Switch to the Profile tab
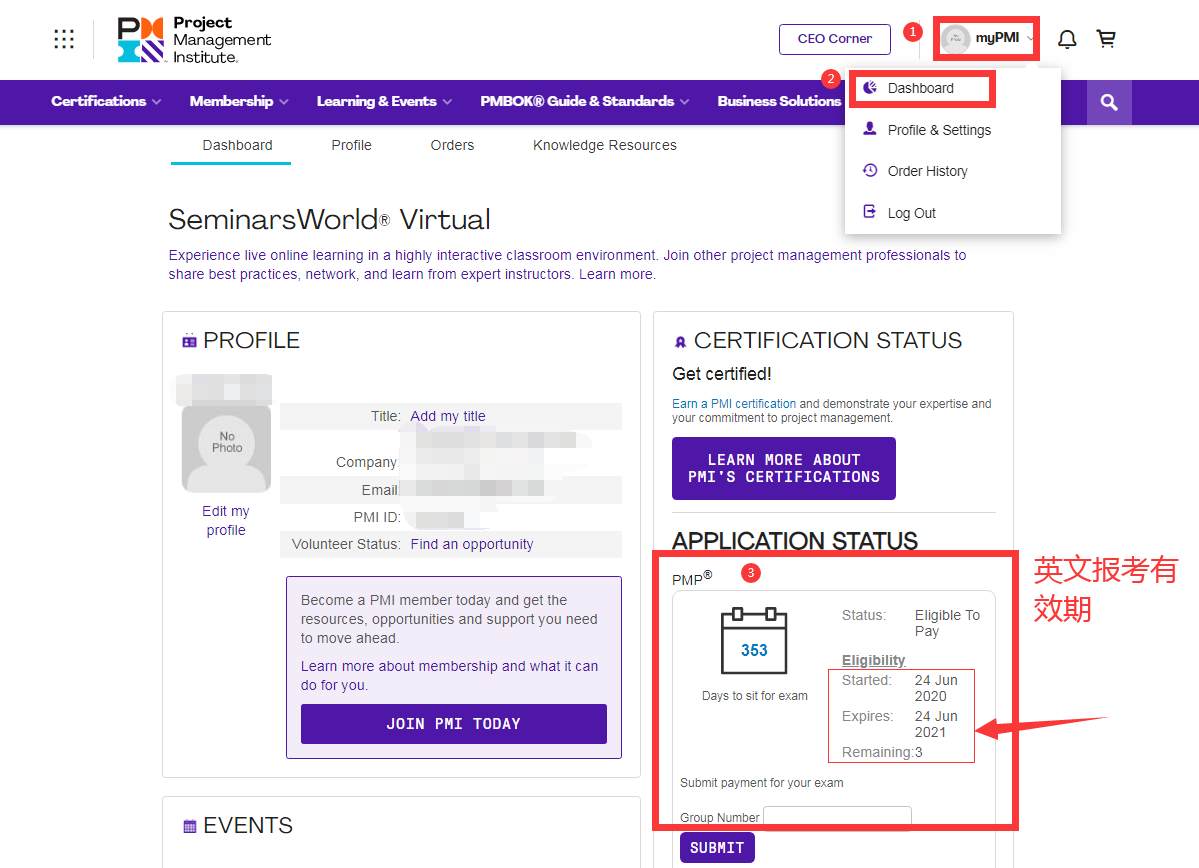Image resolution: width=1199 pixels, height=868 pixels. [x=352, y=145]
